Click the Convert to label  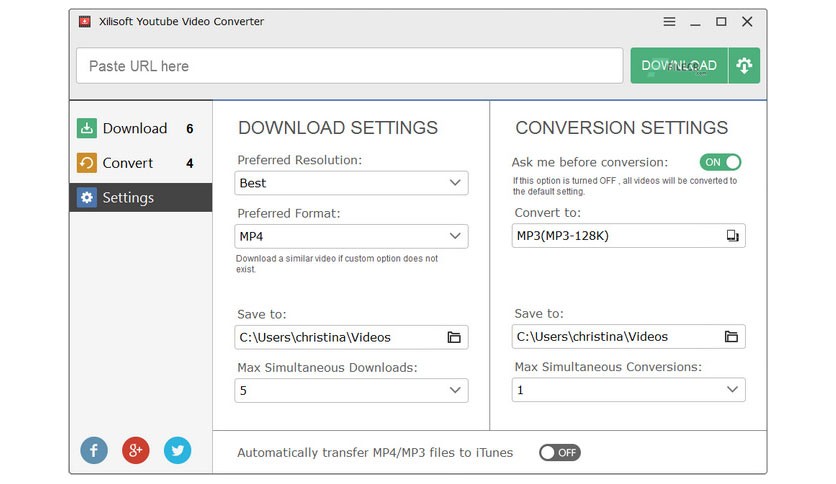click(x=548, y=213)
